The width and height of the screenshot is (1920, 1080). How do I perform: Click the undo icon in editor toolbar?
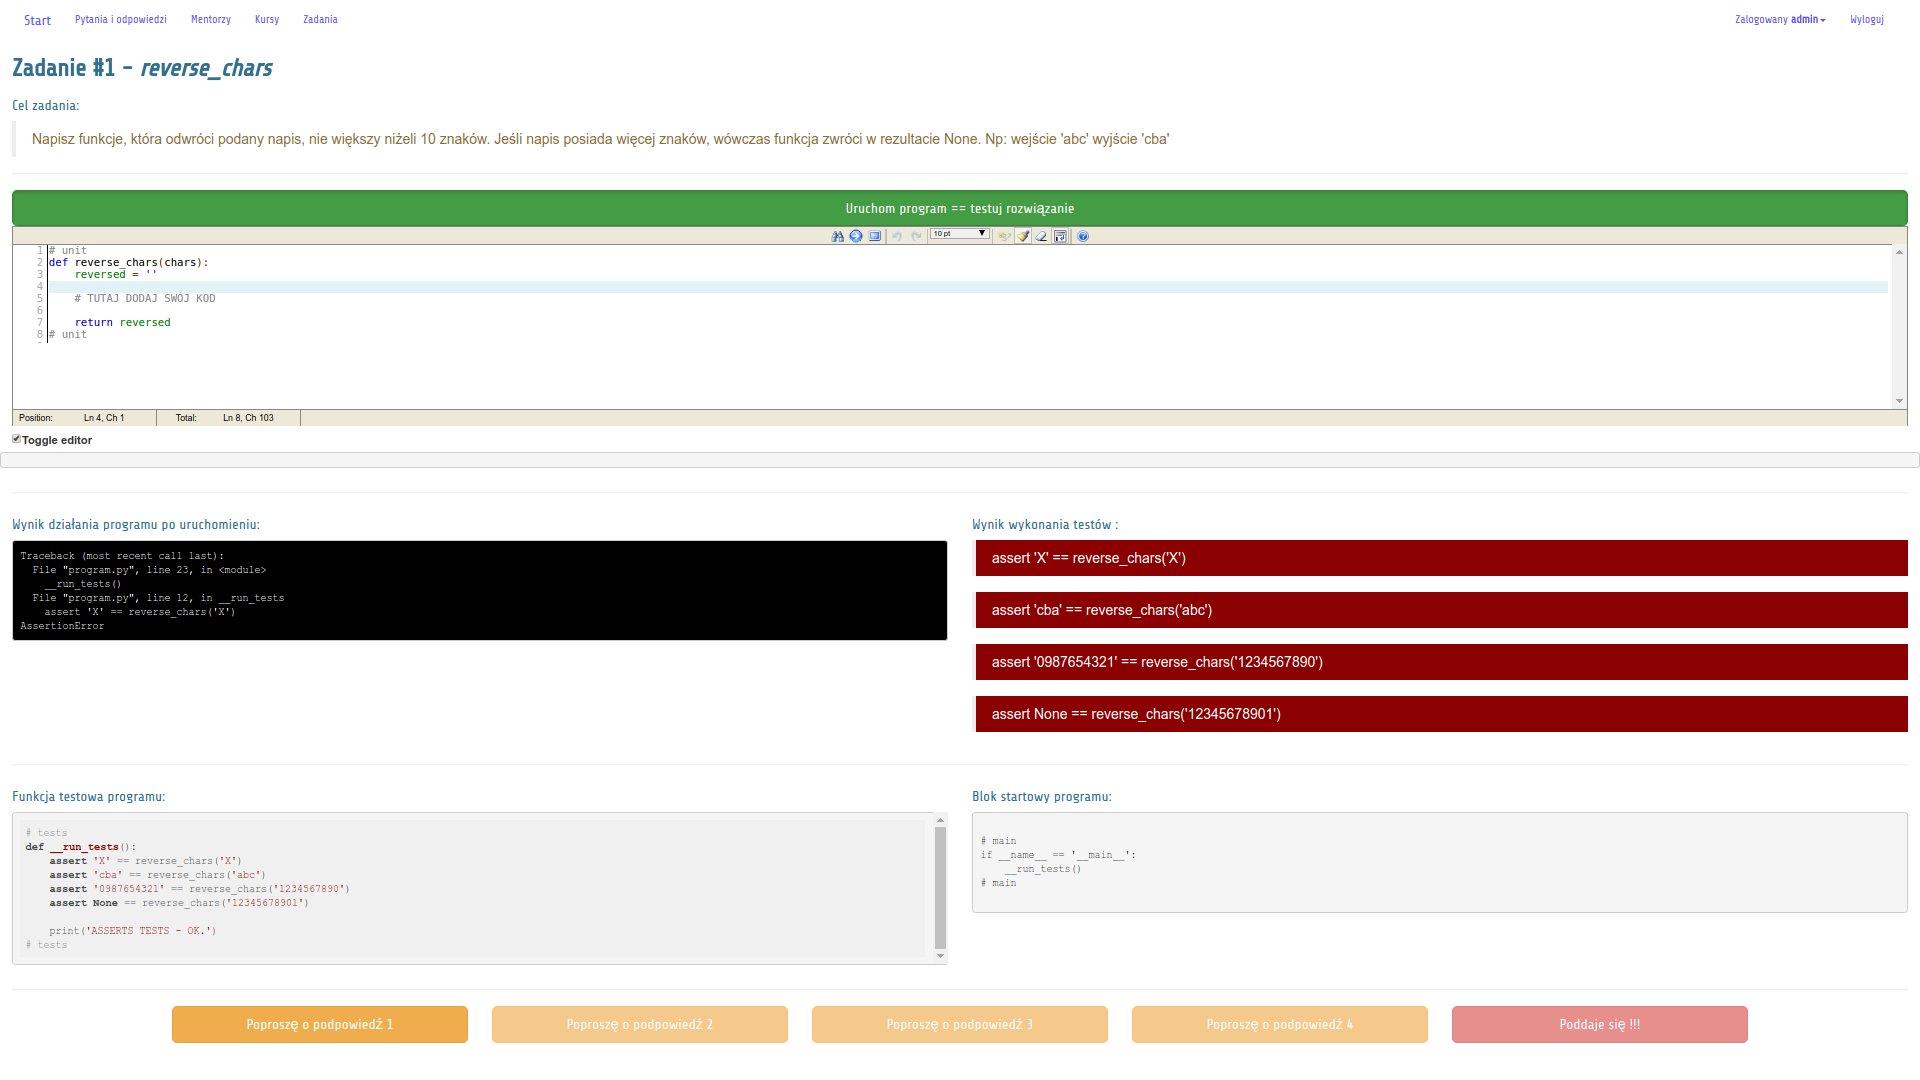point(897,236)
